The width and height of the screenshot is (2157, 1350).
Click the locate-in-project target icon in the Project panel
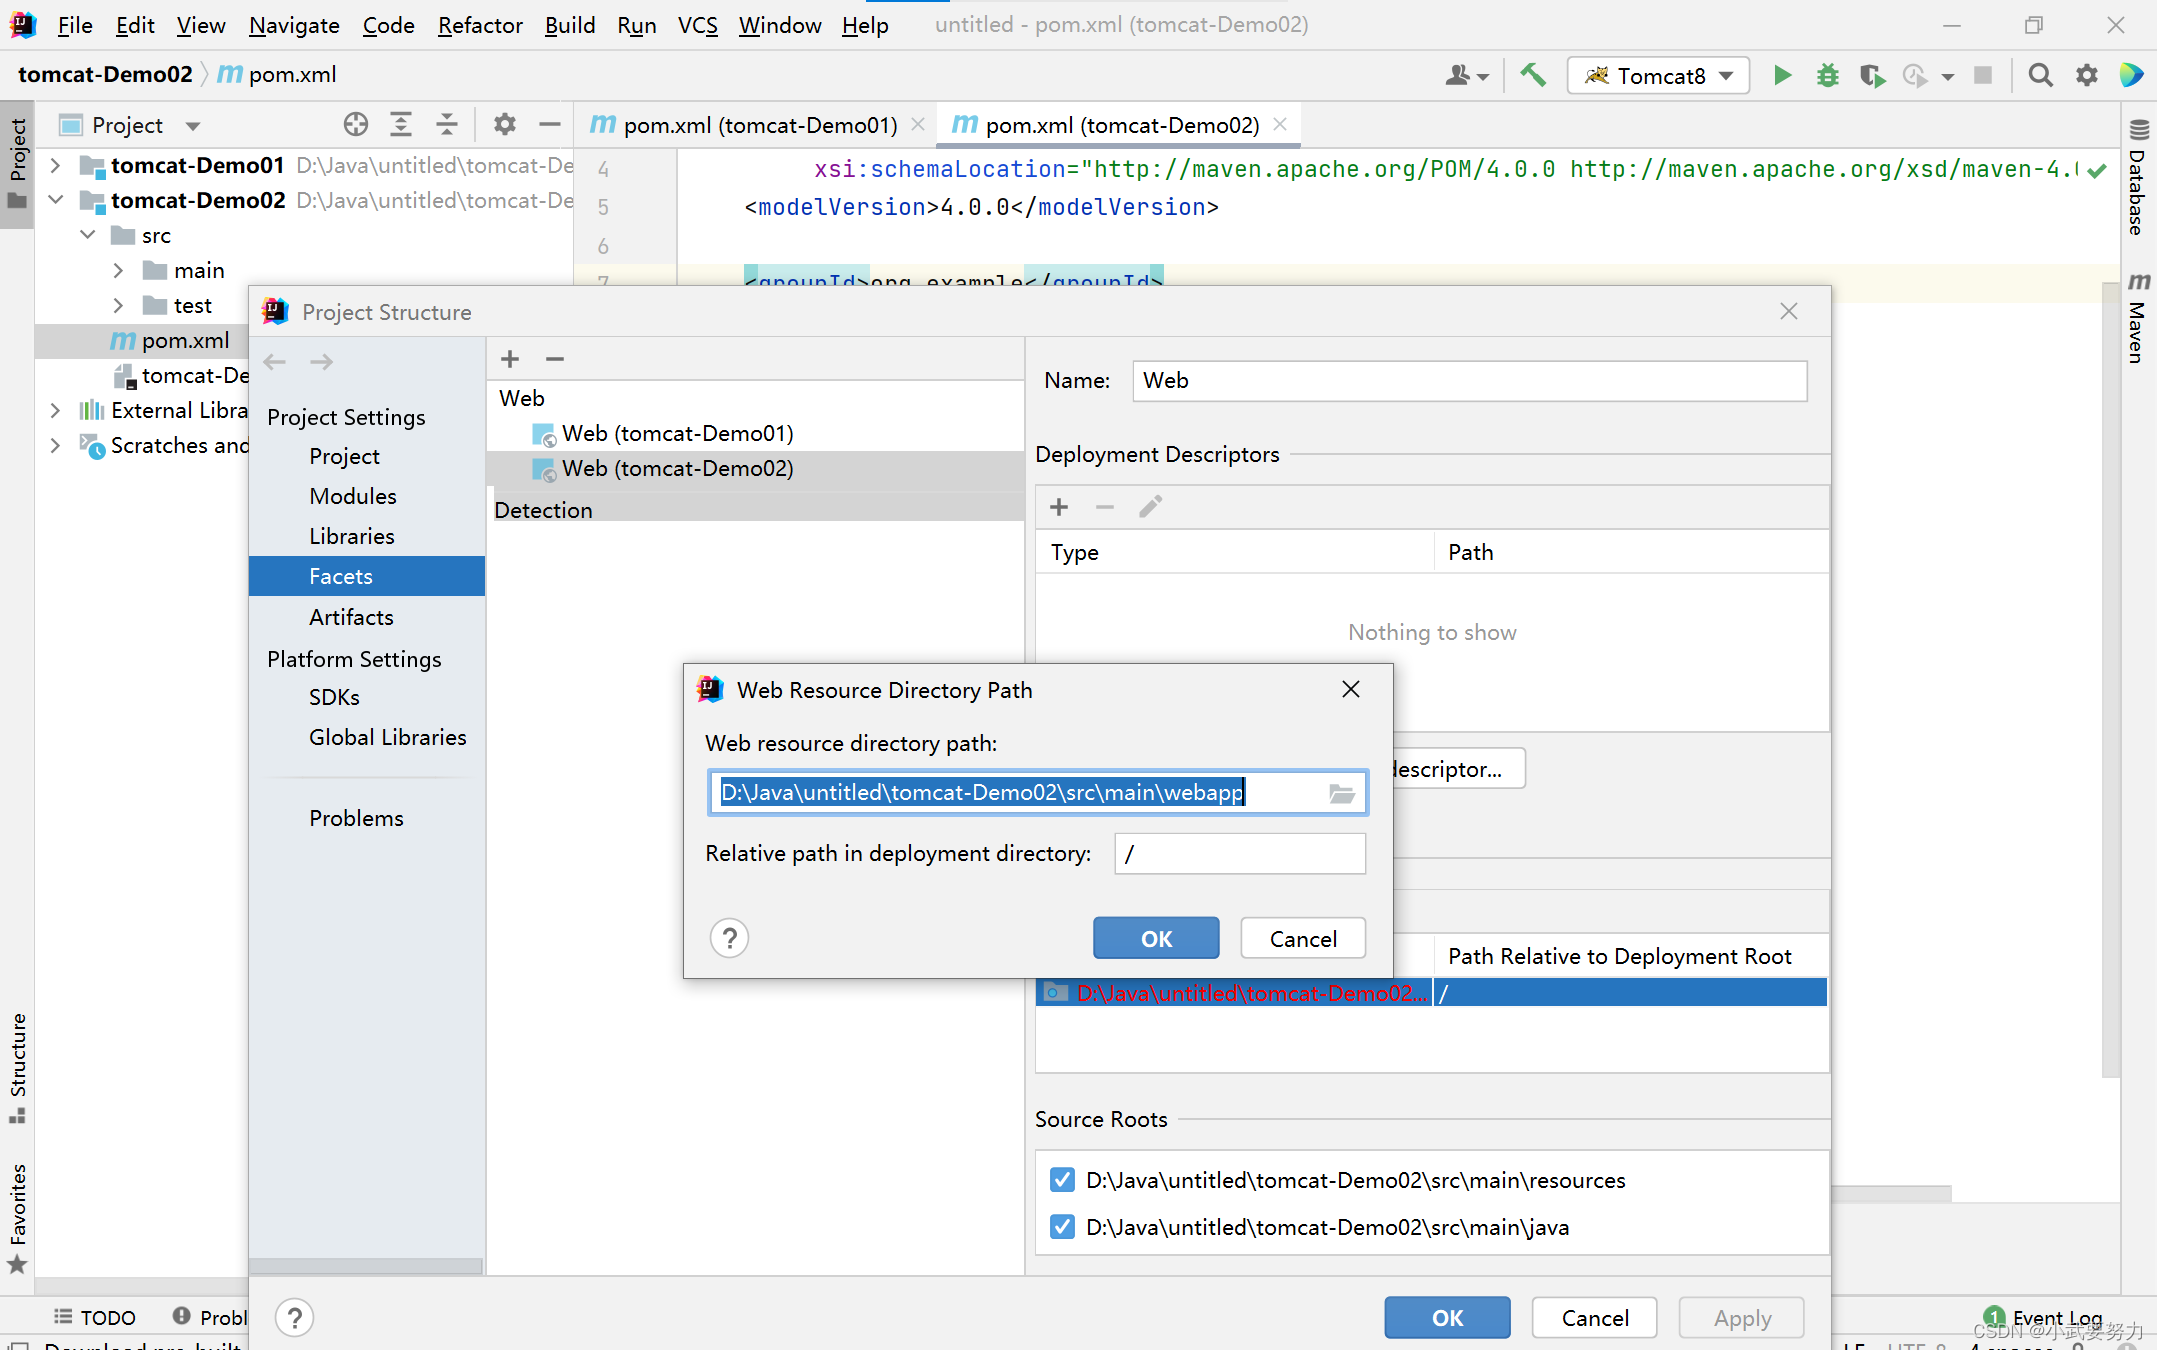pyautogui.click(x=355, y=125)
